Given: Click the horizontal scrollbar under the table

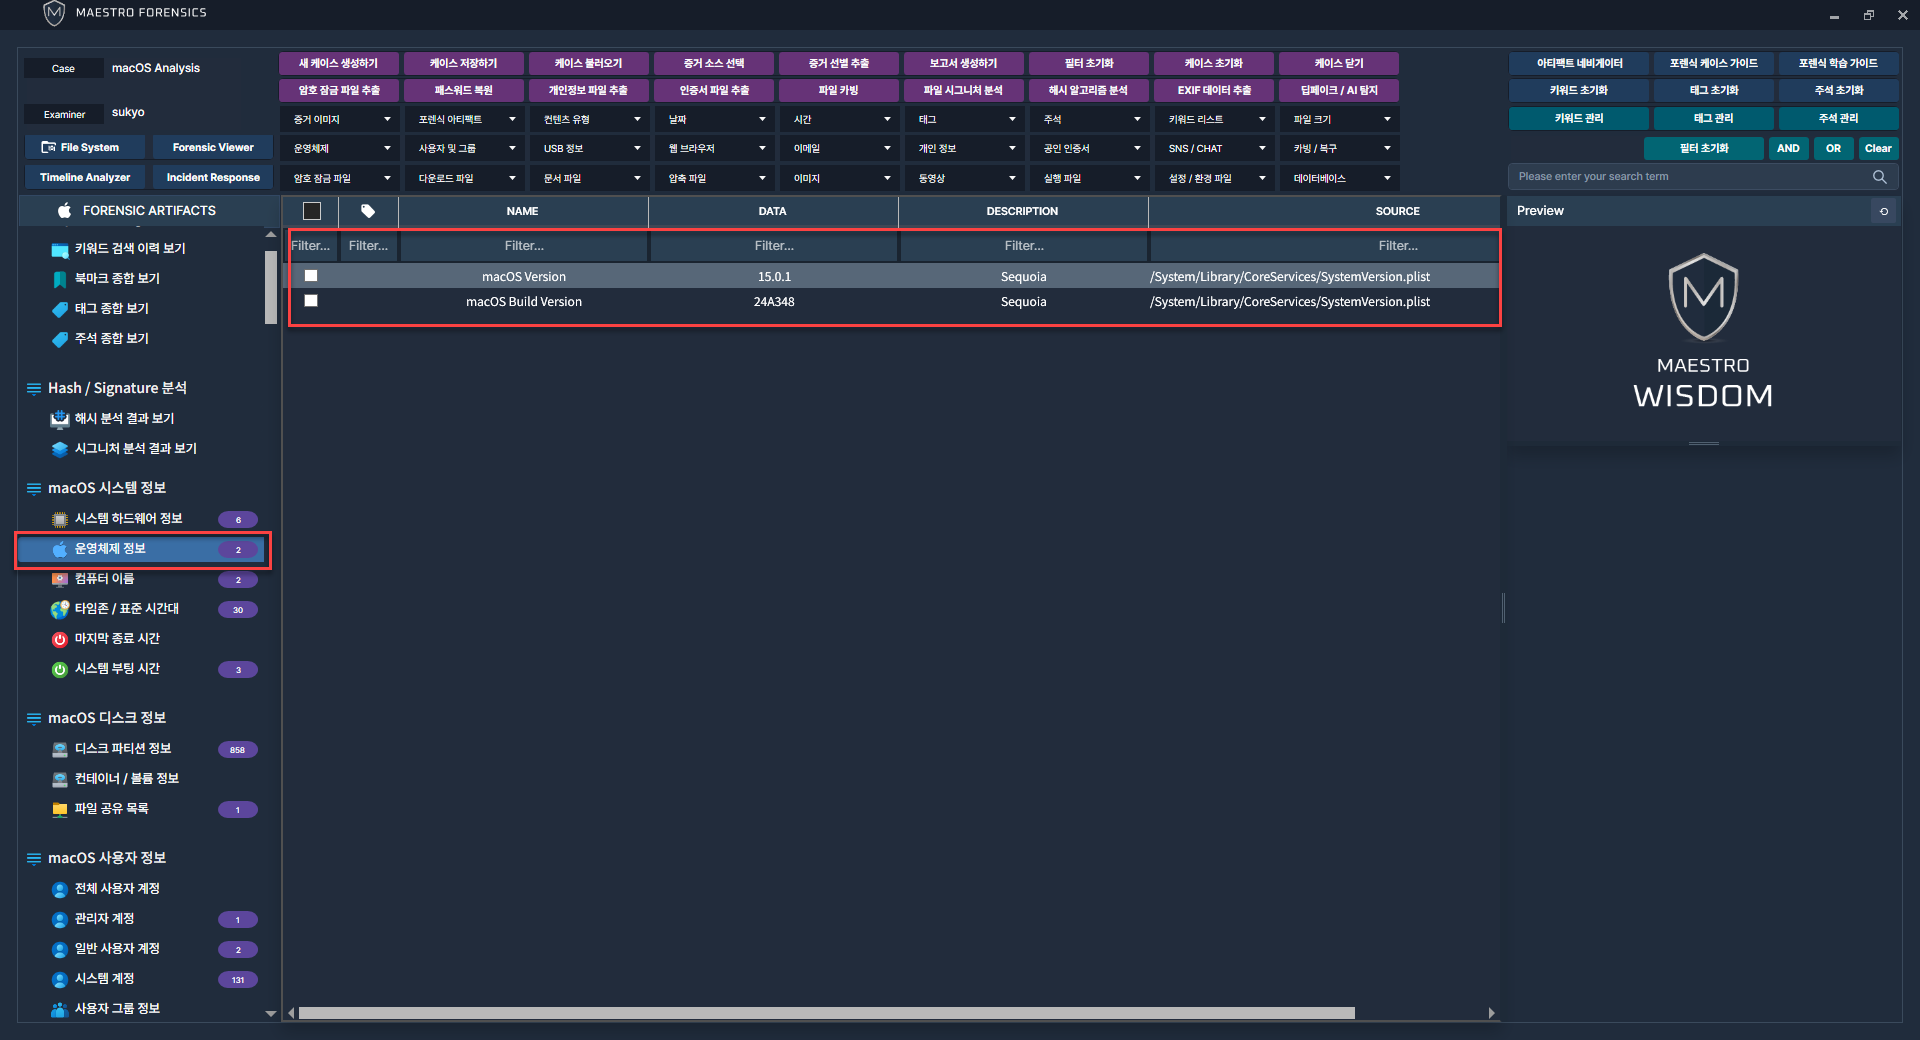Looking at the screenshot, I should point(826,1013).
